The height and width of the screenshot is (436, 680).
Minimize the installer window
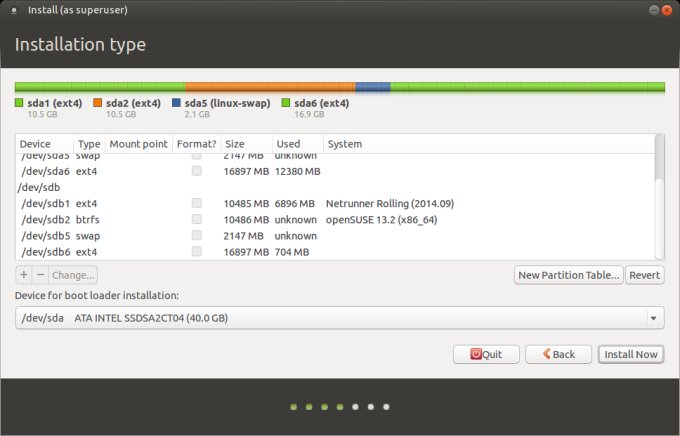point(654,10)
